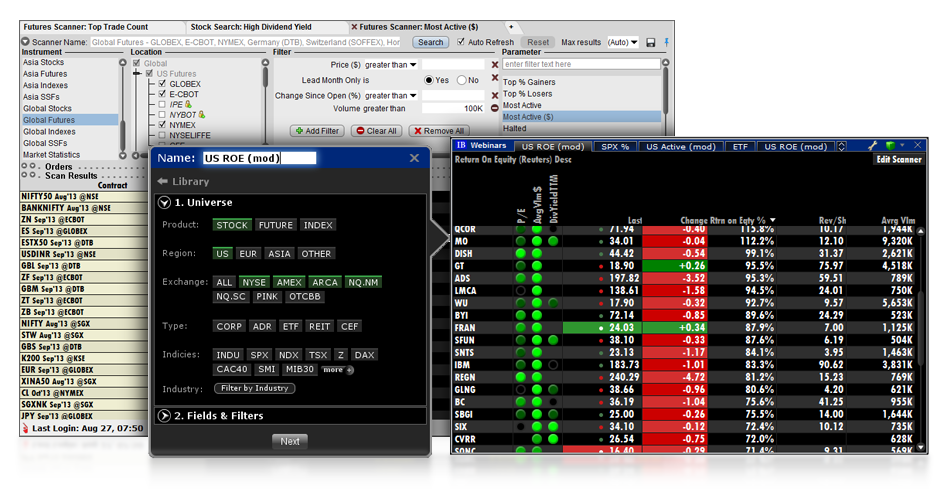Uncheck the GLOBEX location checkbox
The image size is (950, 500).
click(162, 84)
